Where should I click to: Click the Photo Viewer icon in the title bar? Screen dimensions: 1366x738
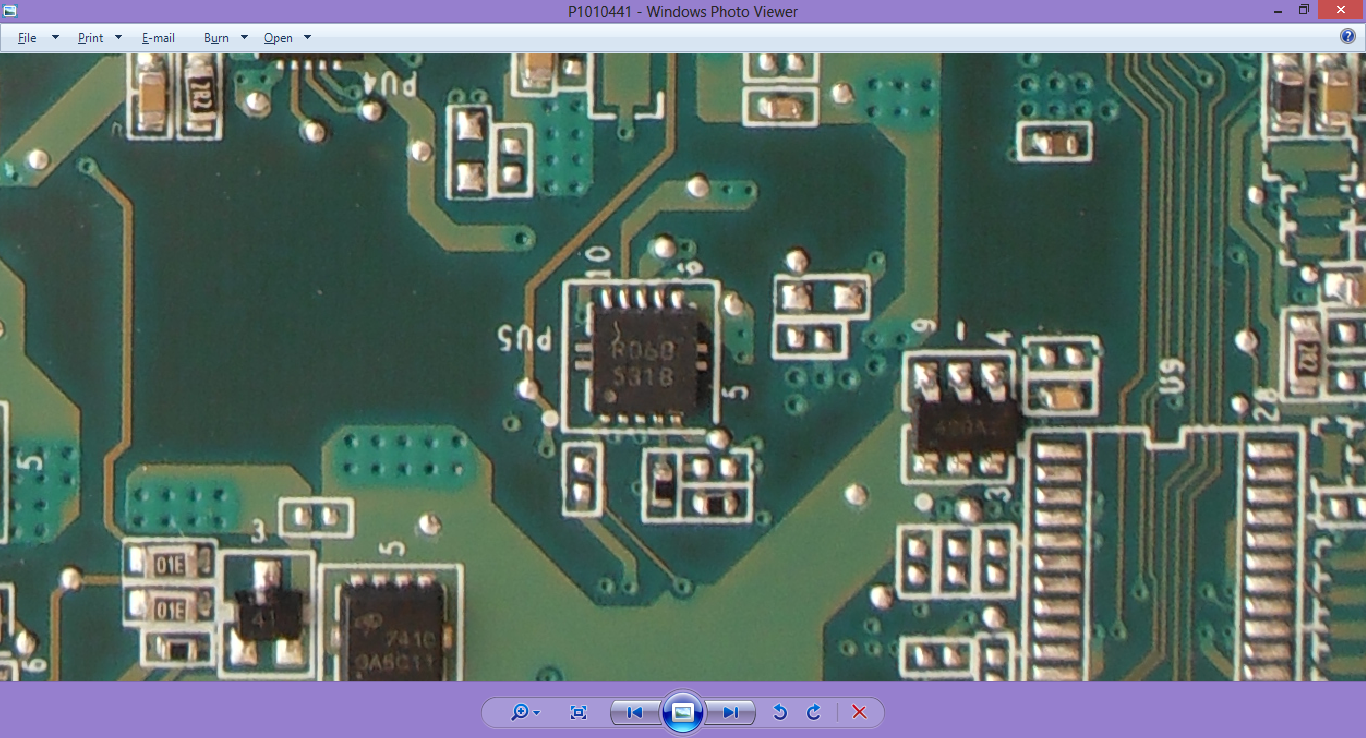[11, 11]
